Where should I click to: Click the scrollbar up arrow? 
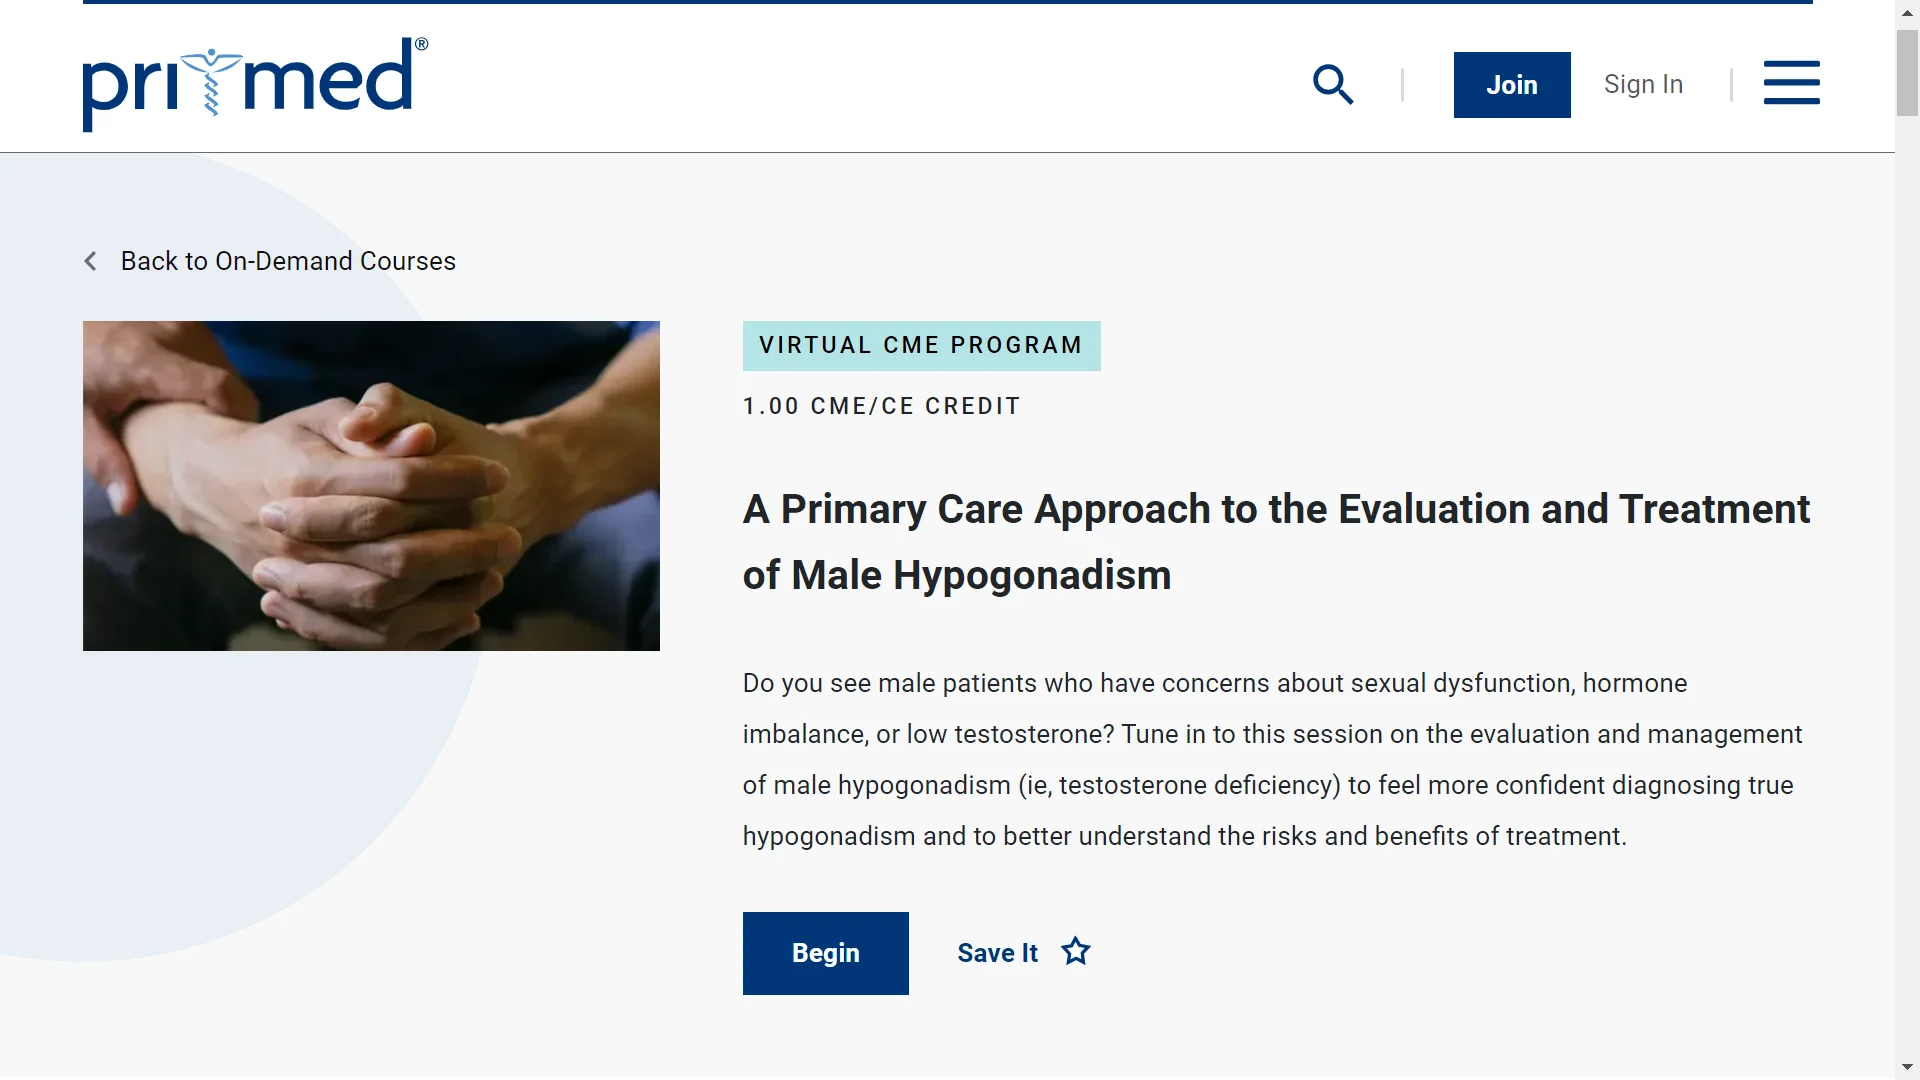click(x=1907, y=12)
